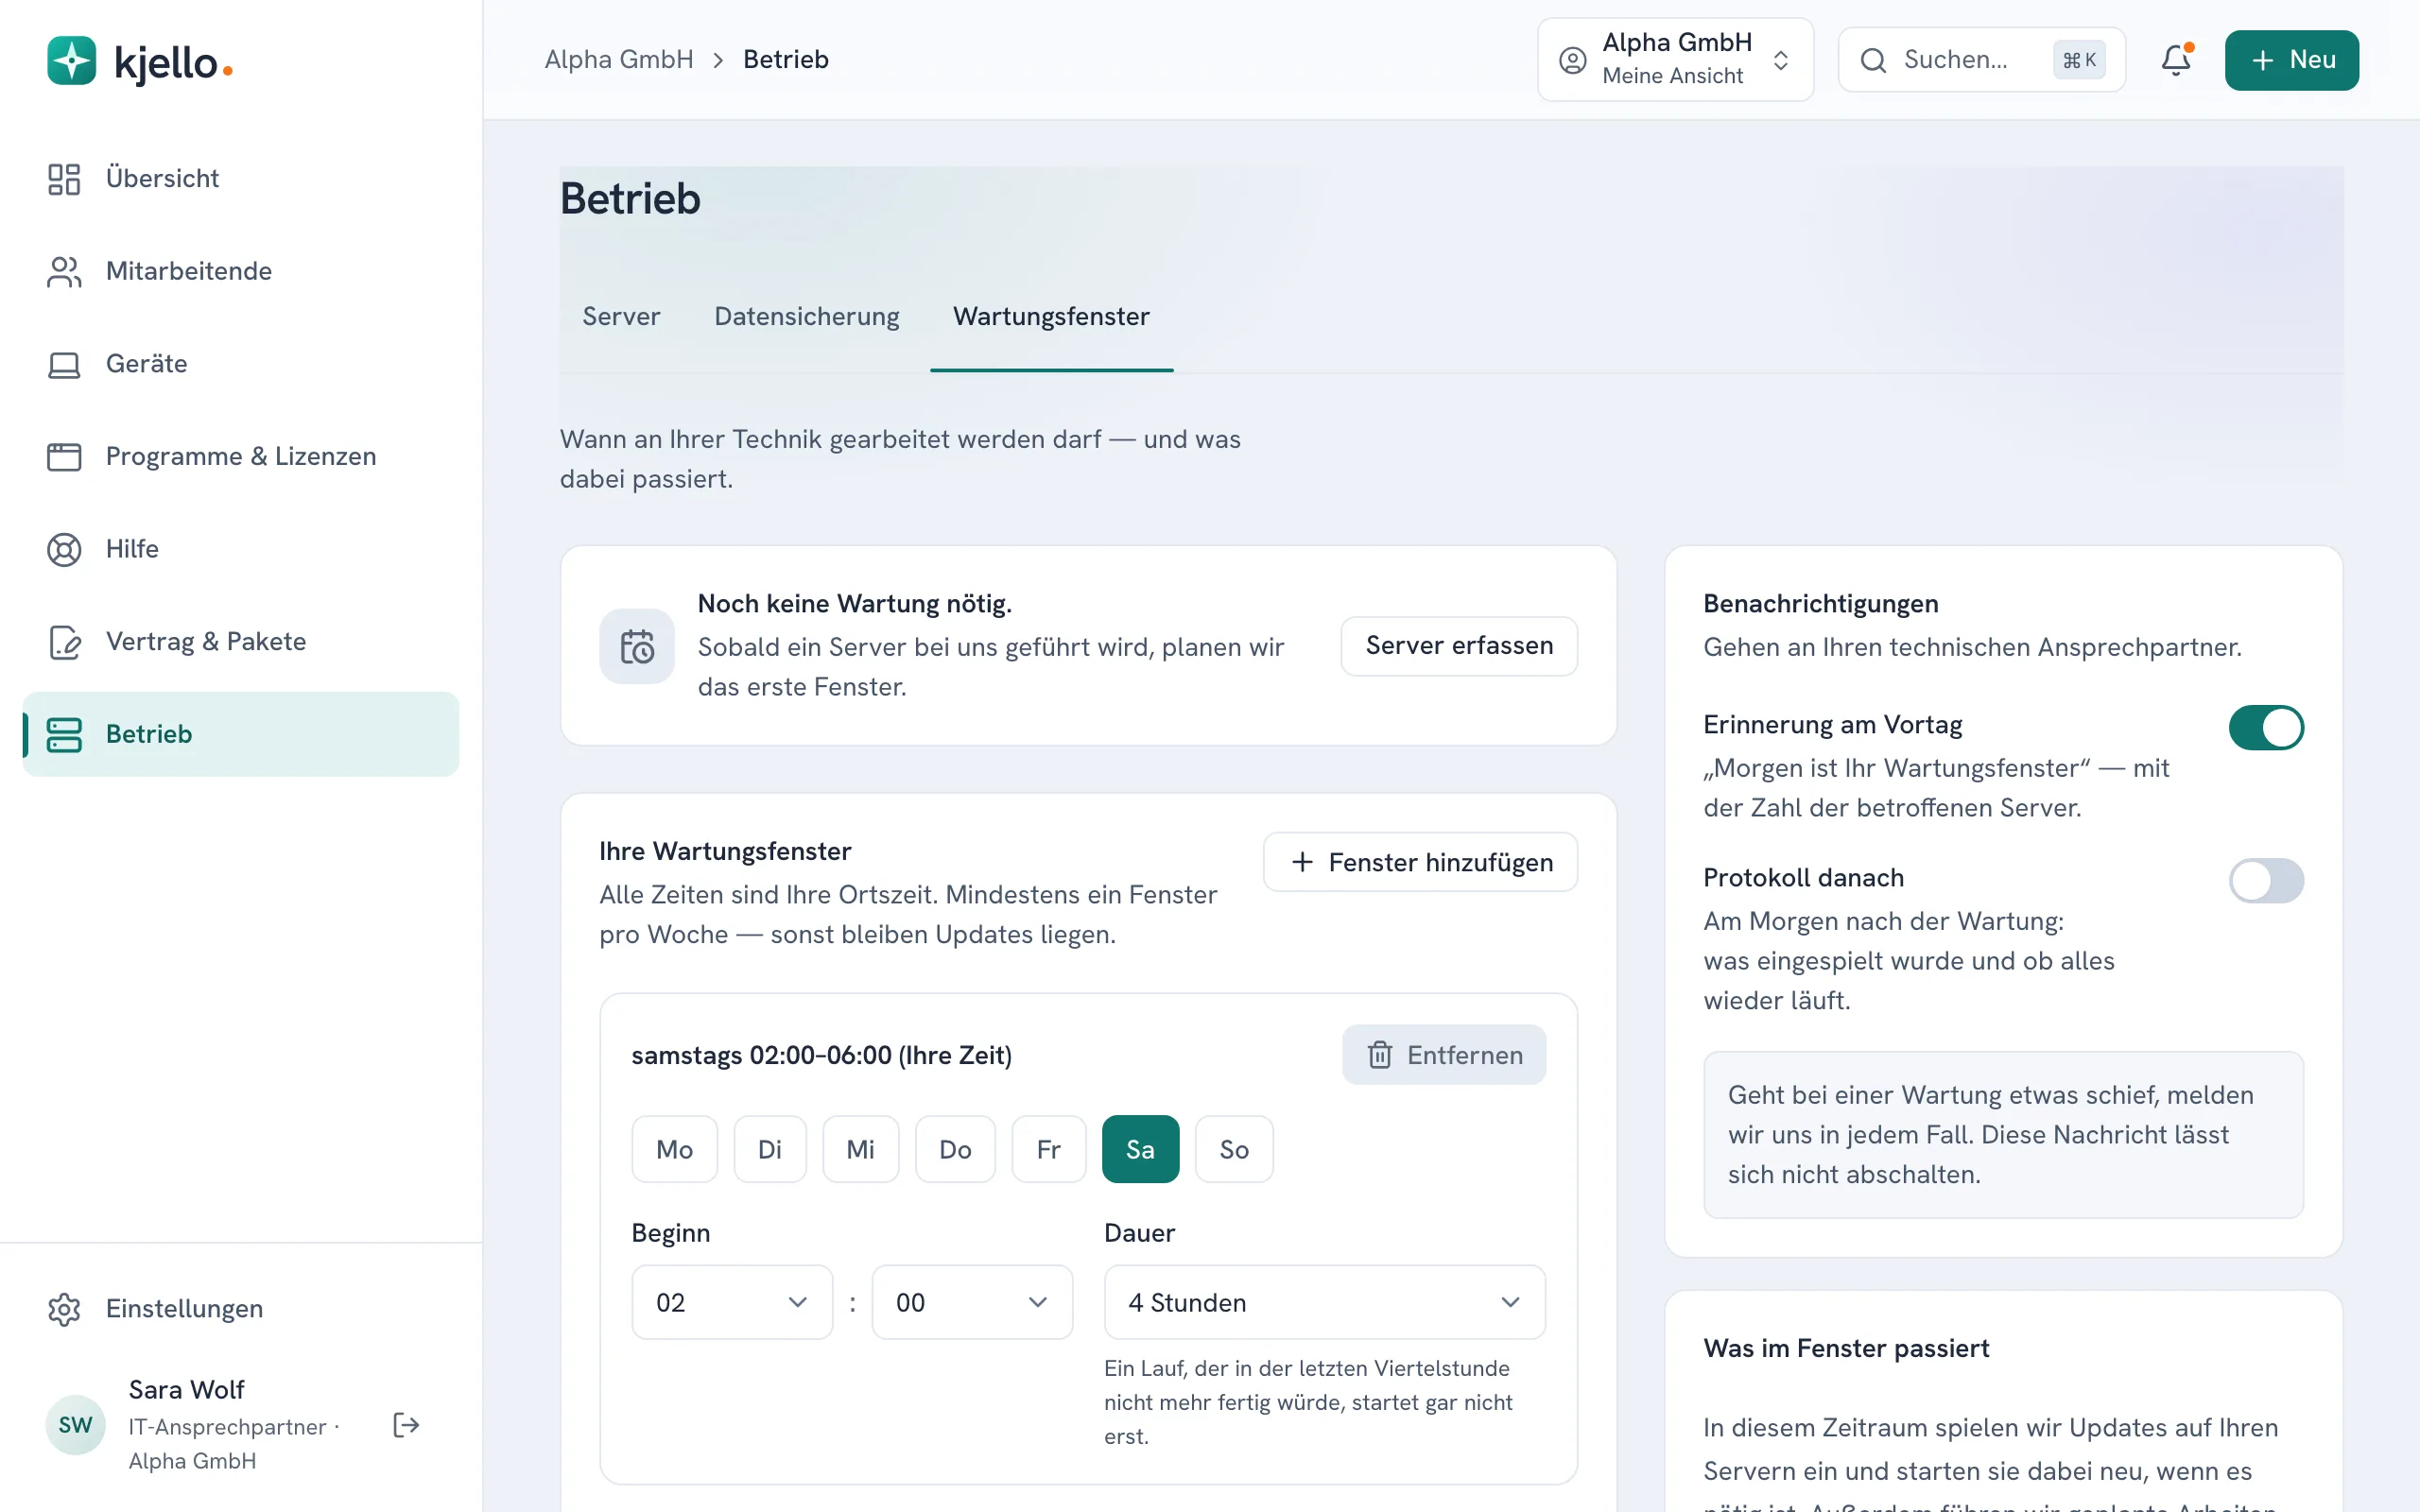2420x1512 pixels.
Task: Select the Mi weekday chip
Action: point(860,1150)
